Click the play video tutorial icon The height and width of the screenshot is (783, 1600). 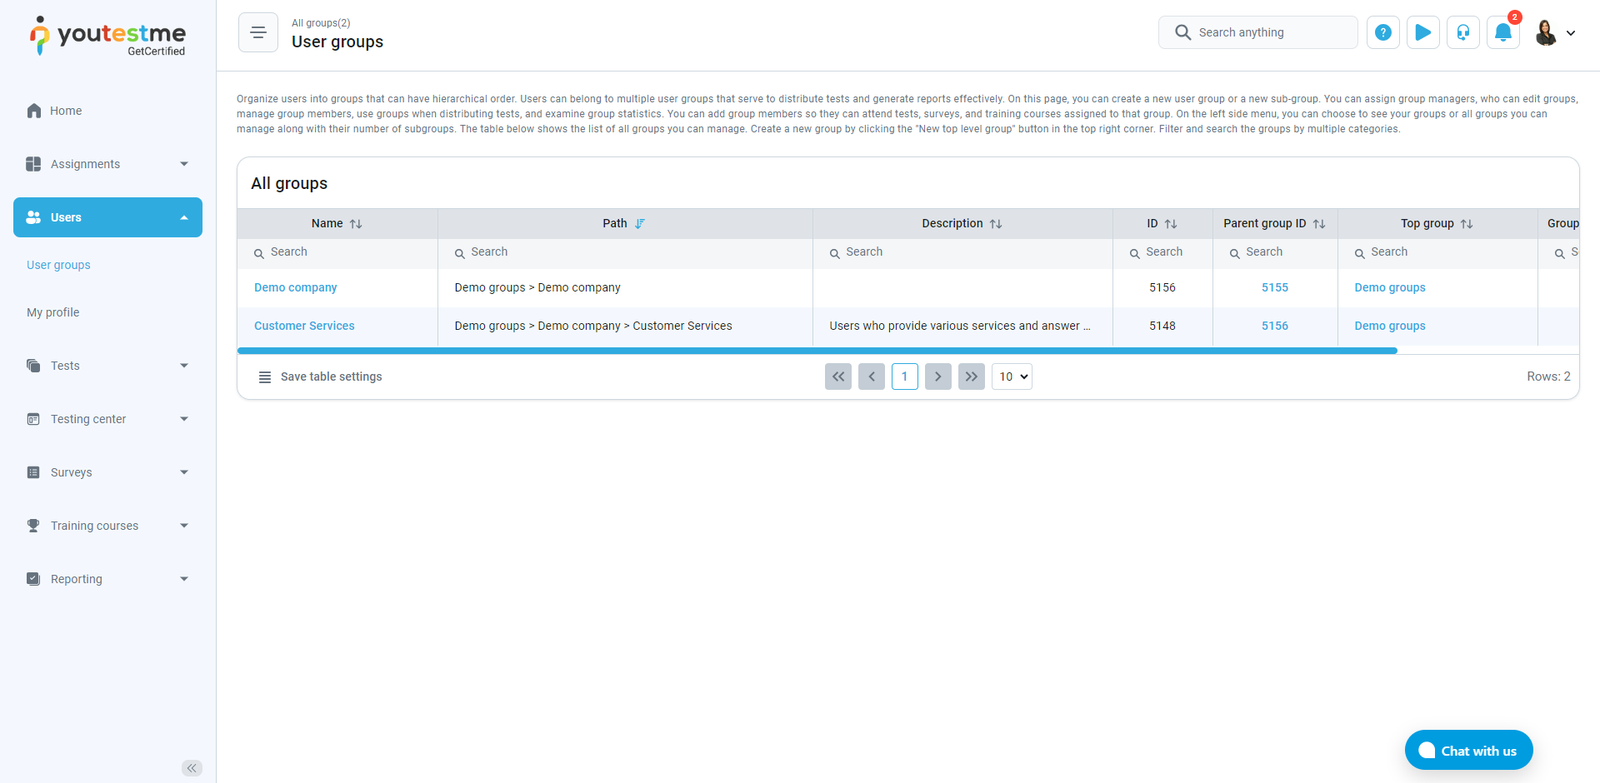tap(1422, 33)
